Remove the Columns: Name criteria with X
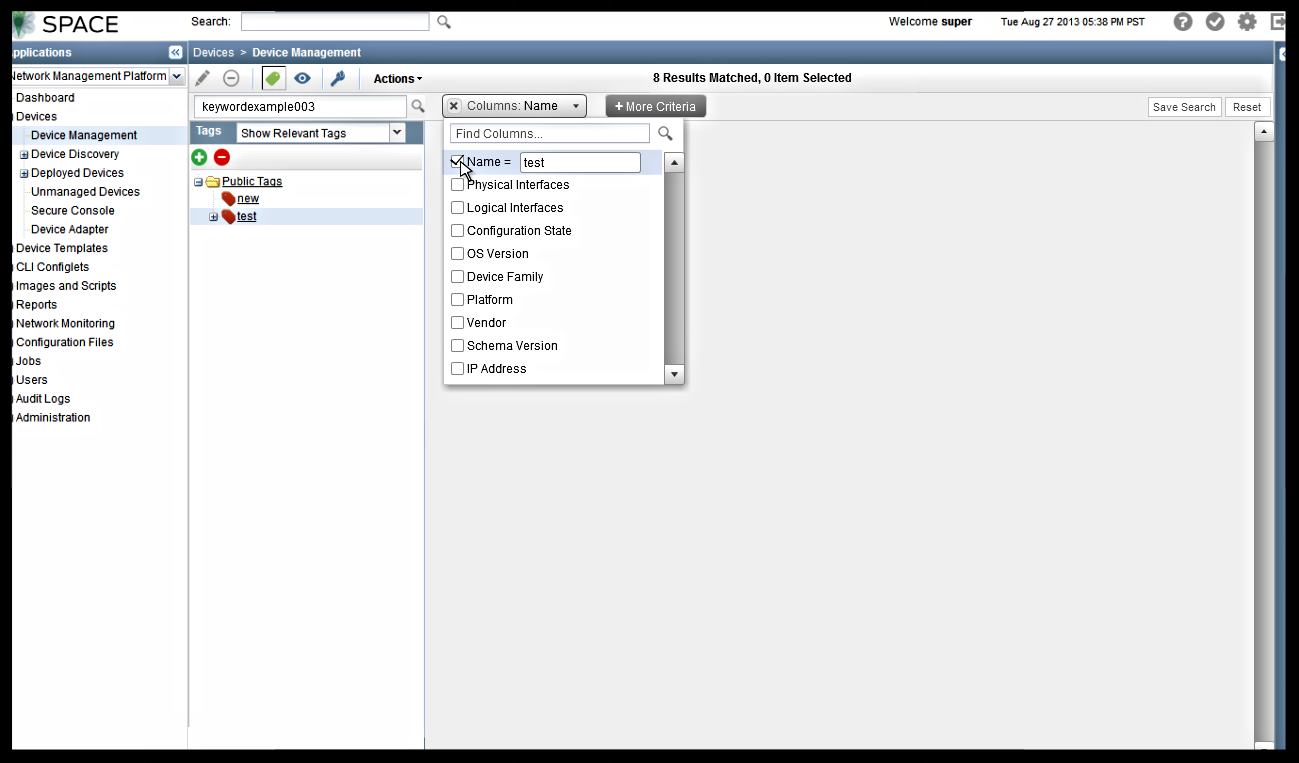 (454, 106)
